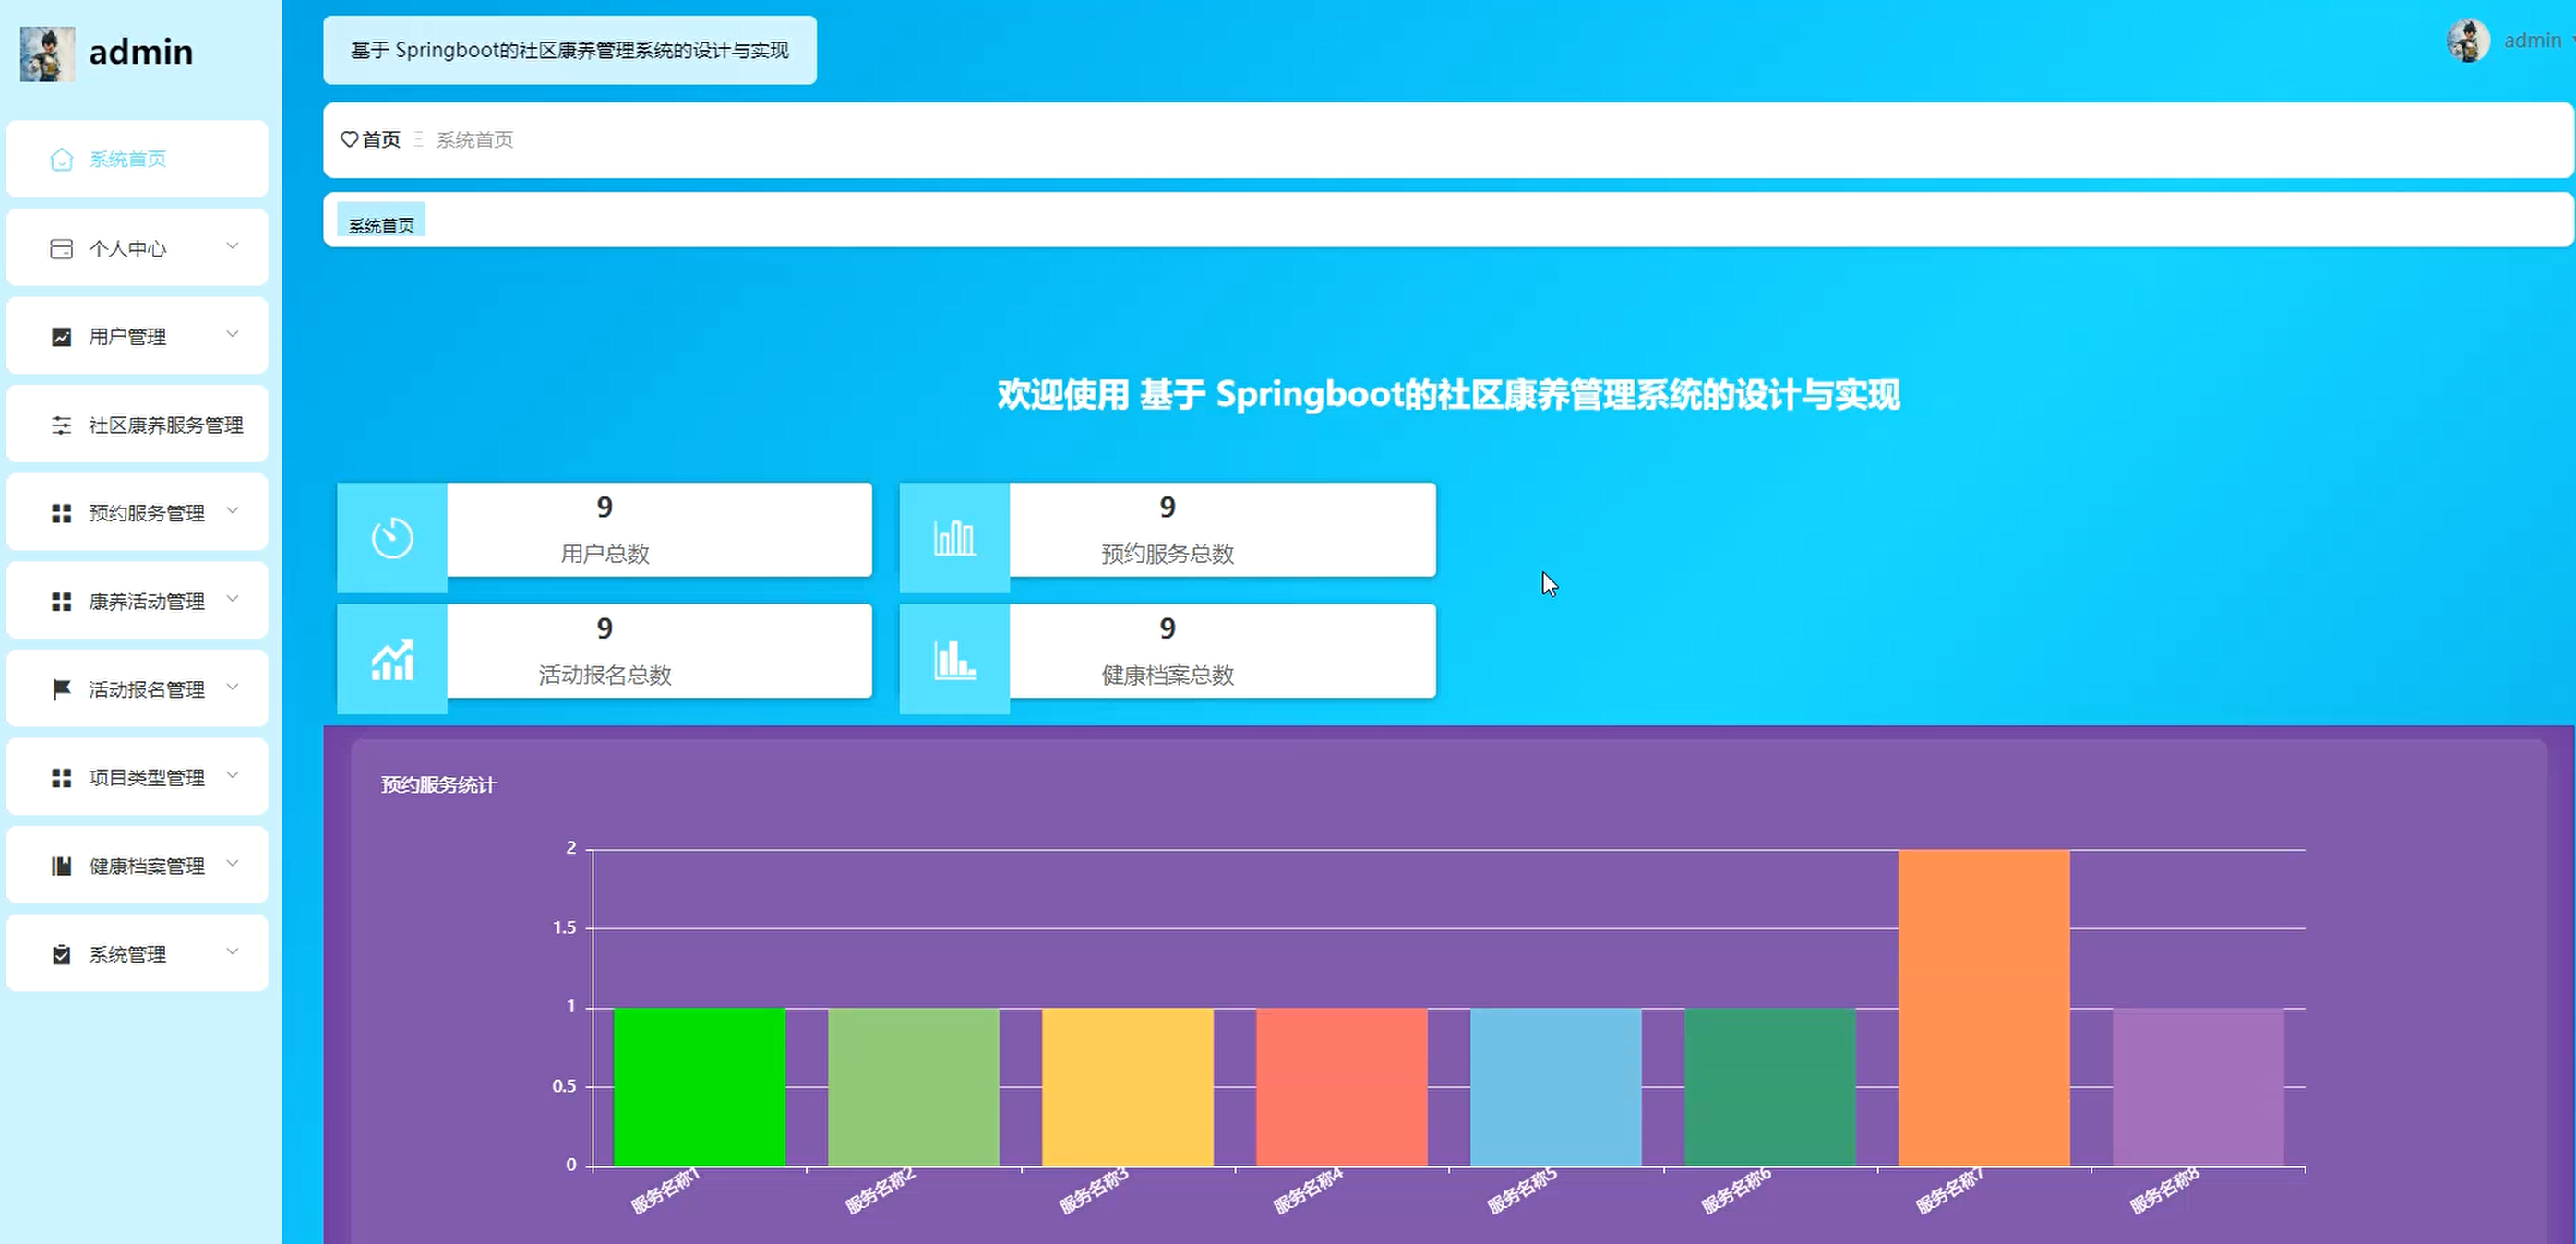Open 健康档案管理 sidebar menu item

(137, 865)
